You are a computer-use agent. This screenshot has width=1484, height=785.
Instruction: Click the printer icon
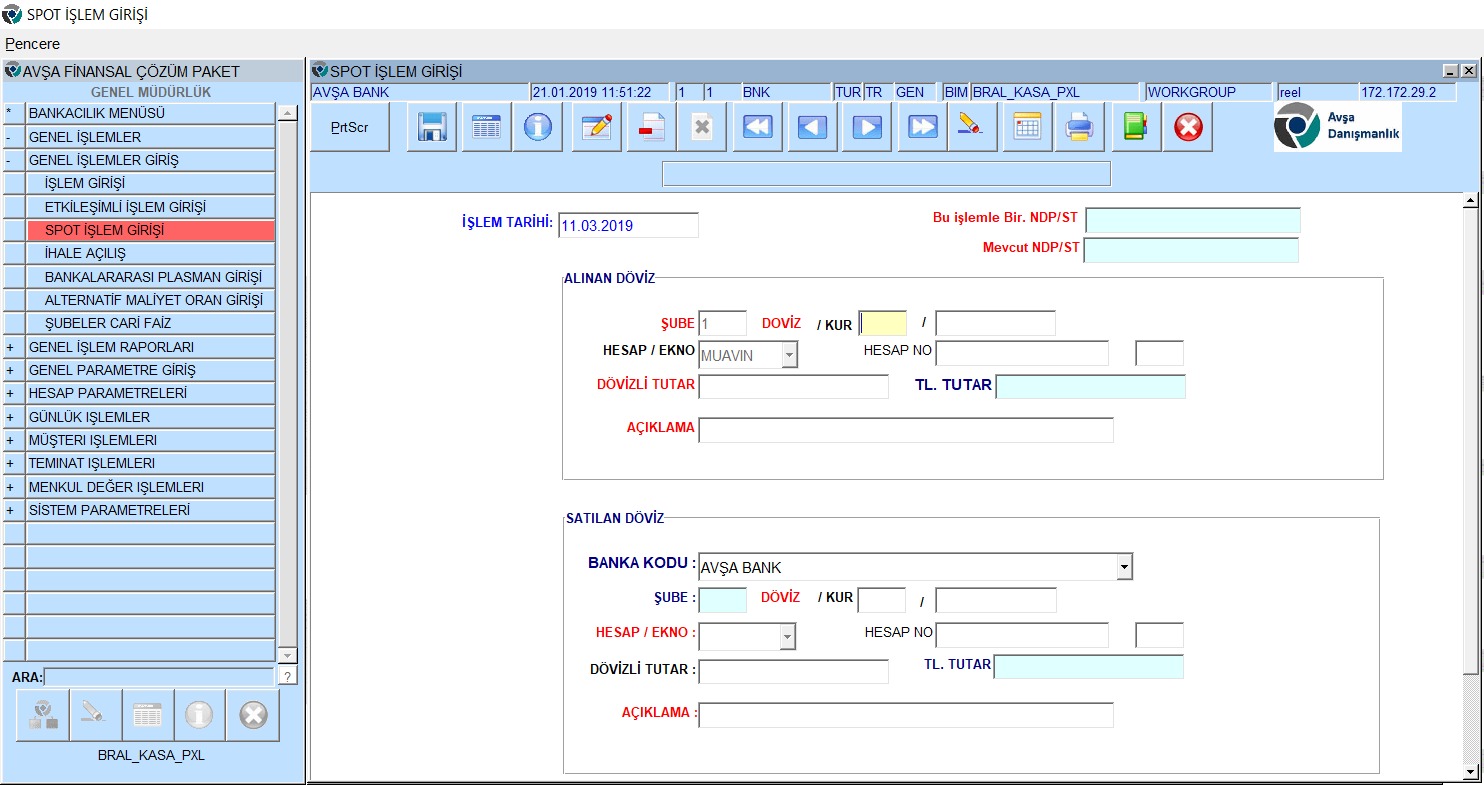click(1079, 127)
